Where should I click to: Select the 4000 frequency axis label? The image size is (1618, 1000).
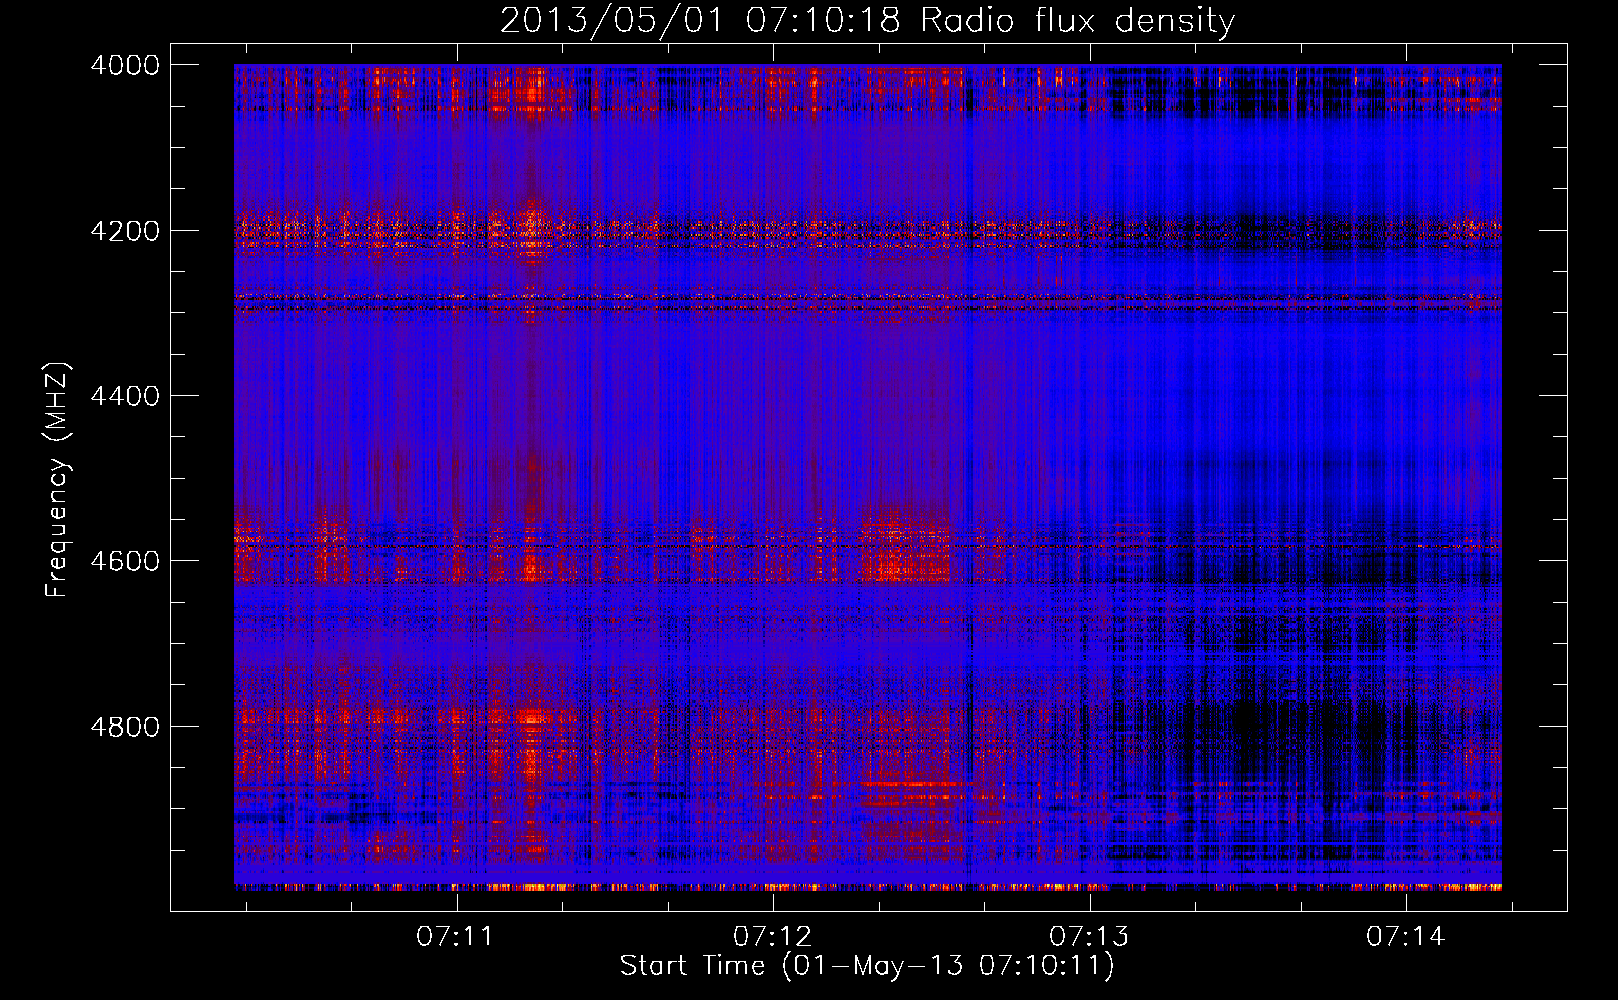125,65
